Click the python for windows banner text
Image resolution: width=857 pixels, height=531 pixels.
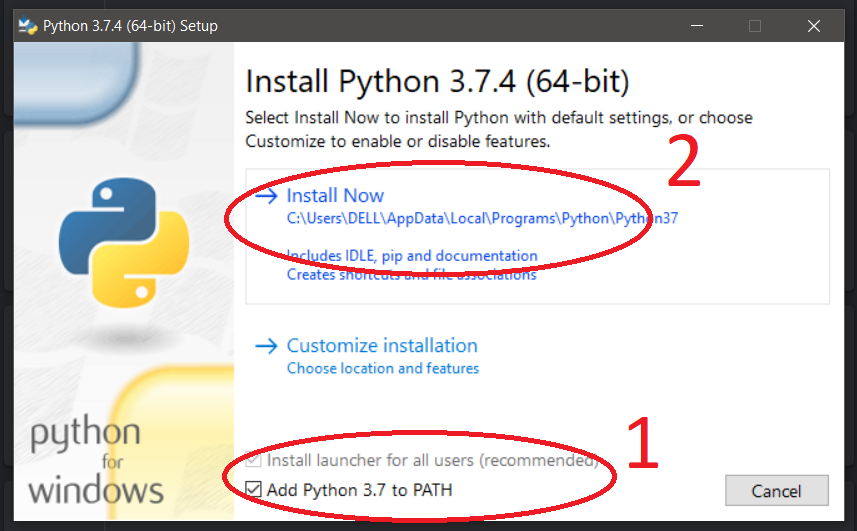(96, 461)
